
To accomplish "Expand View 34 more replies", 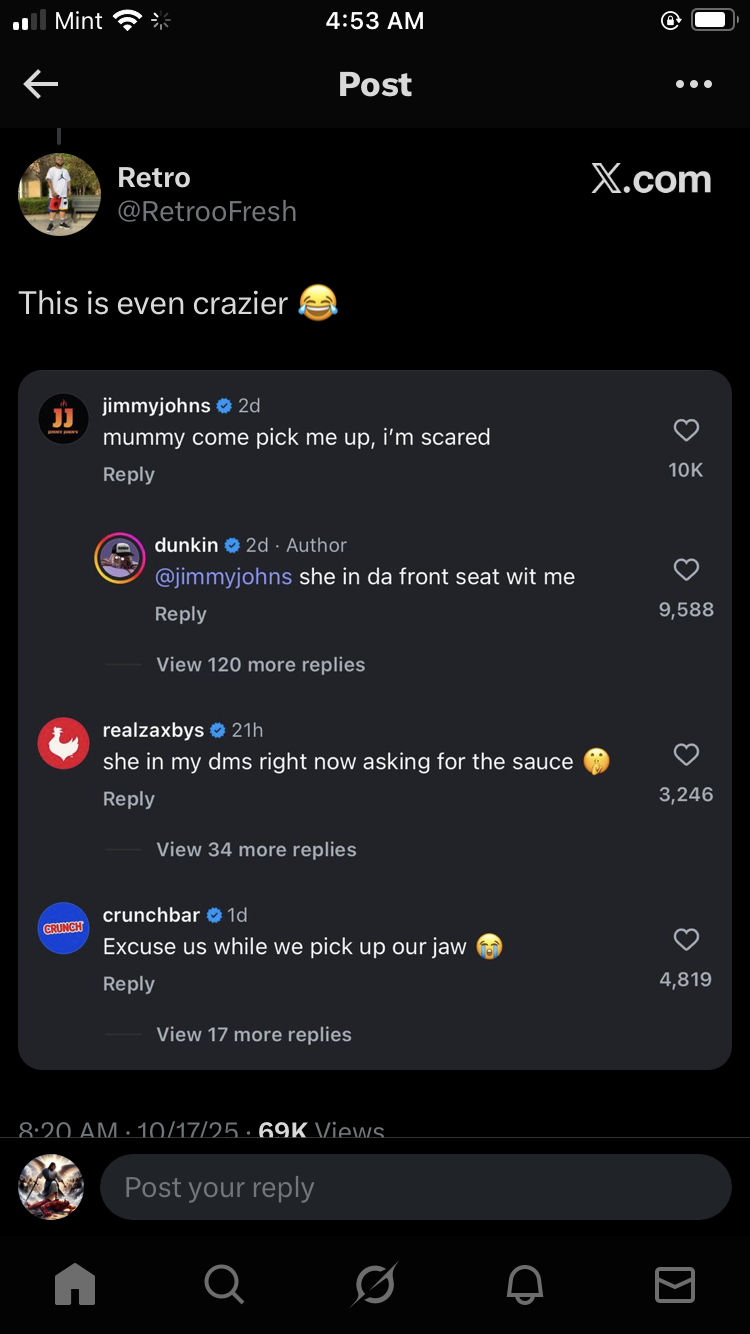I will [x=256, y=850].
